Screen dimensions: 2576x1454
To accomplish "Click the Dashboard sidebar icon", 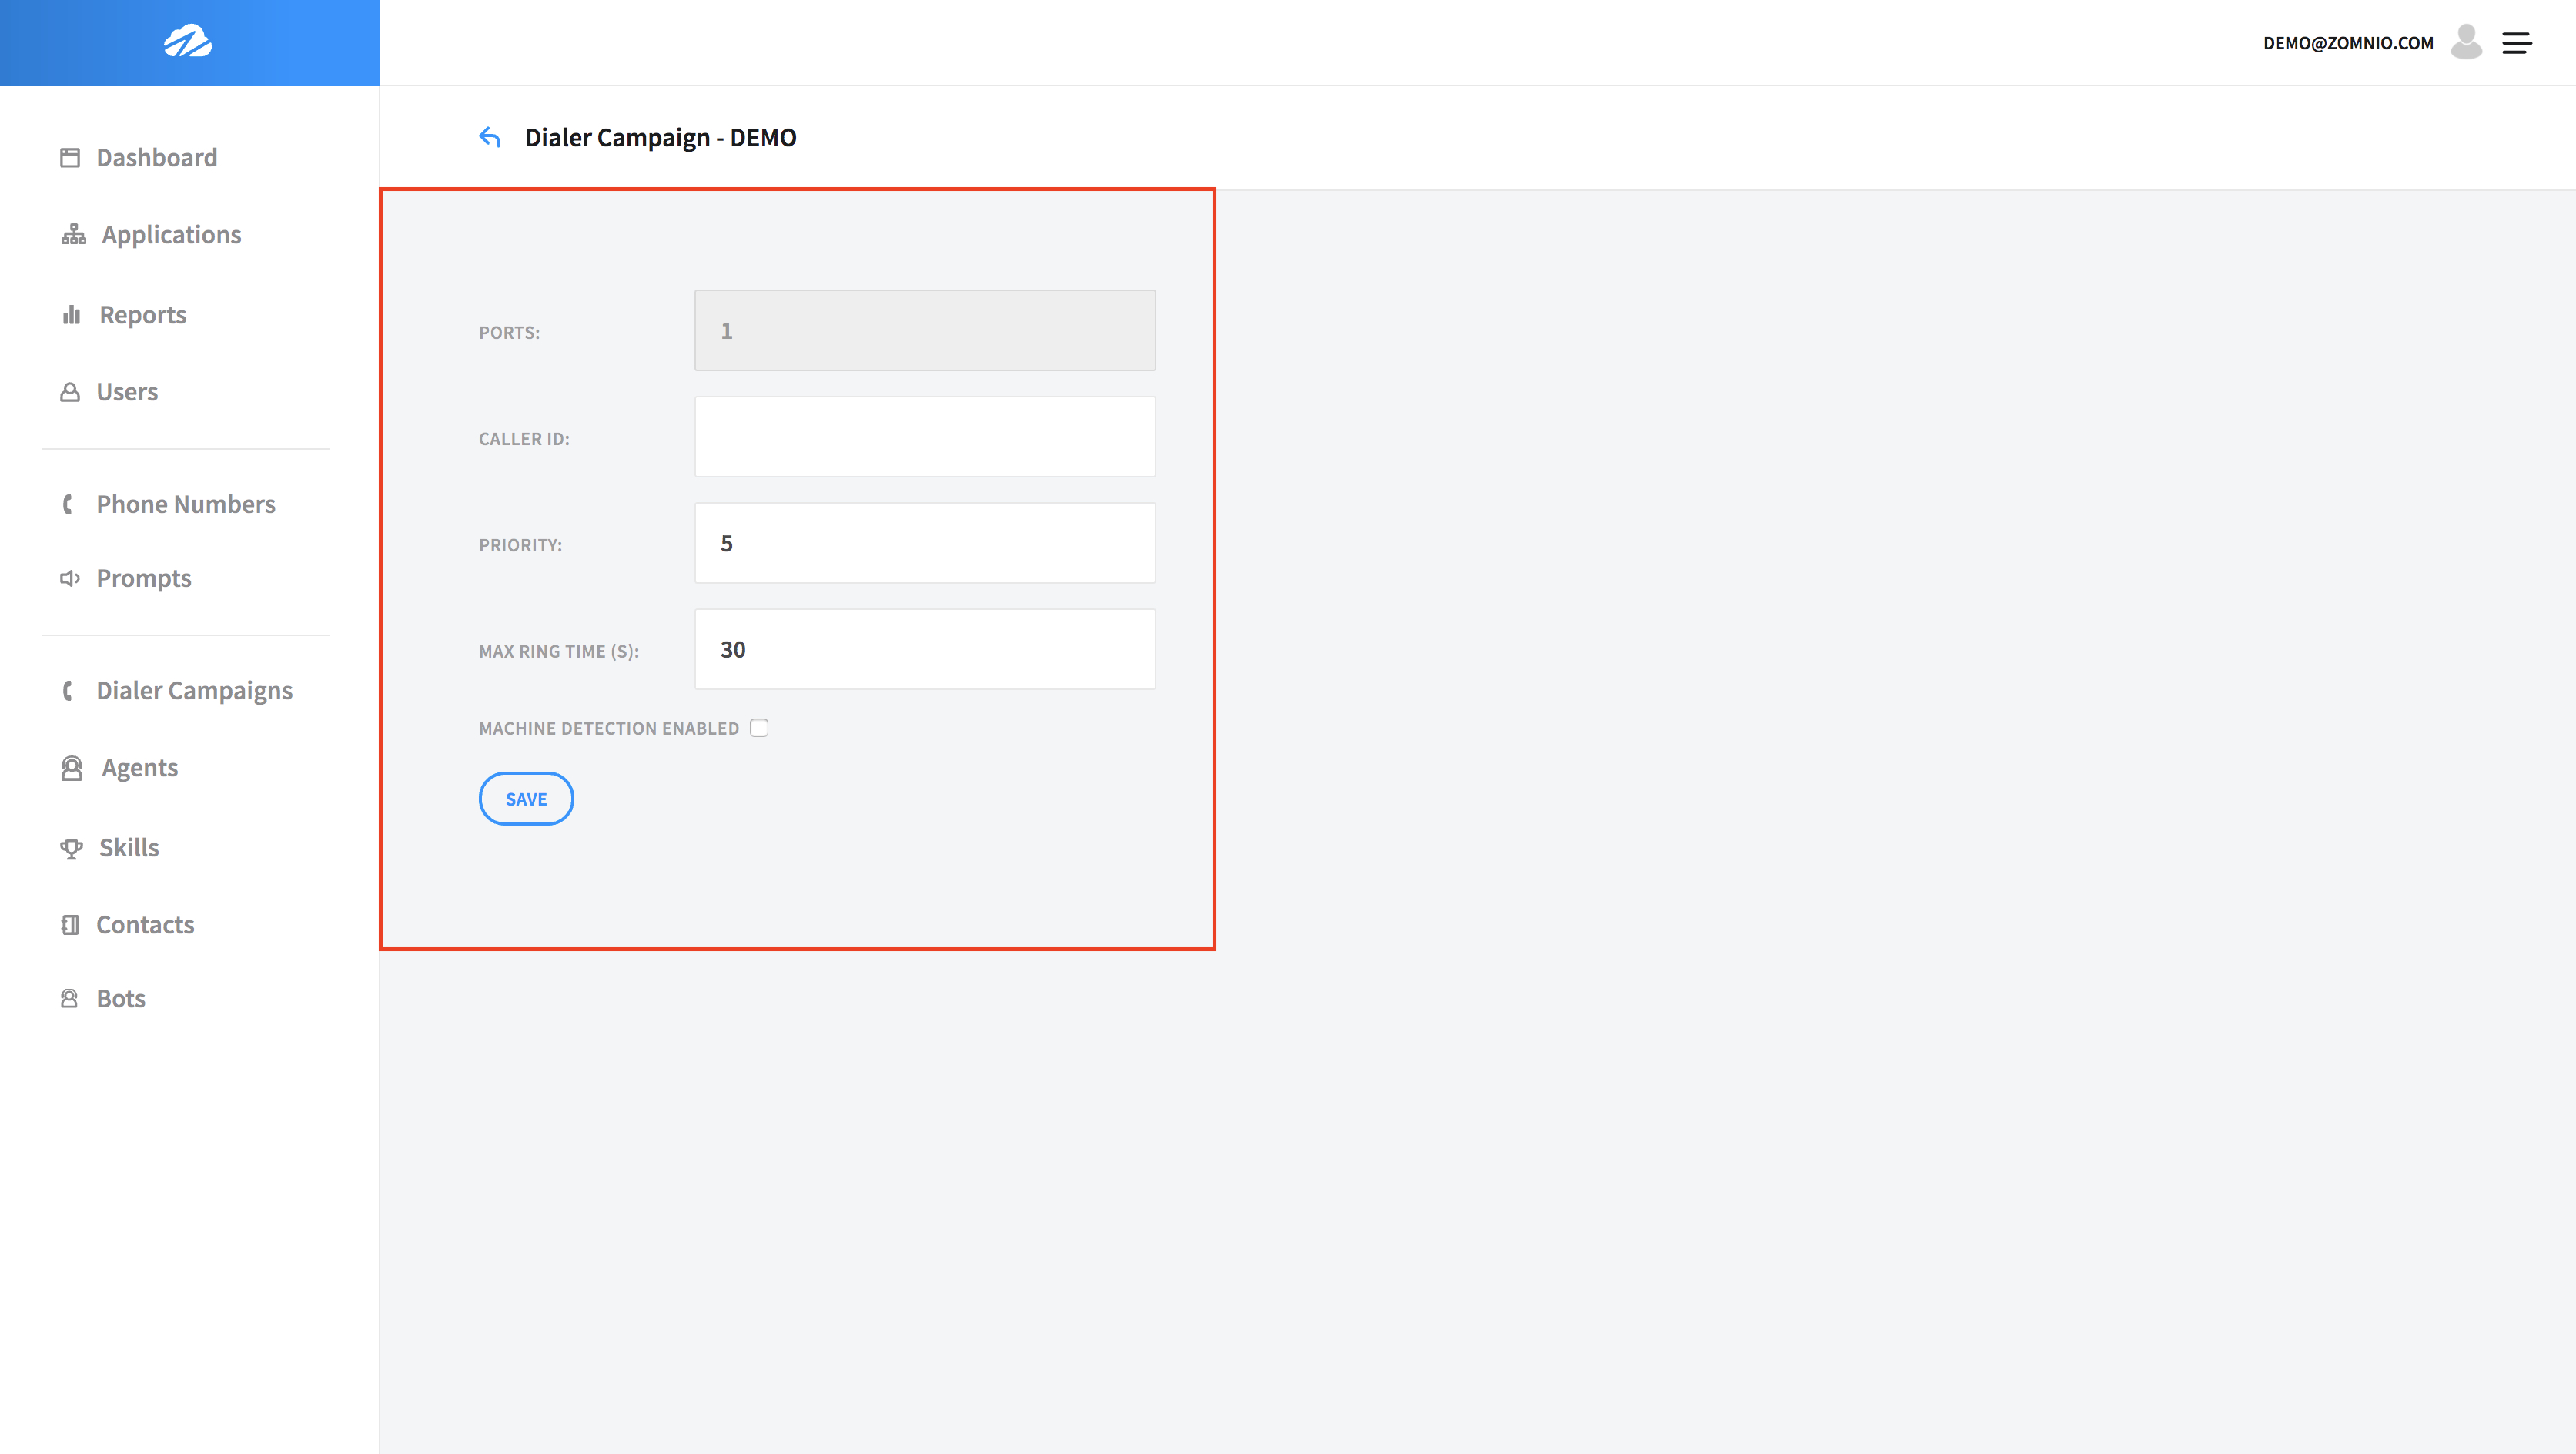I will point(67,156).
